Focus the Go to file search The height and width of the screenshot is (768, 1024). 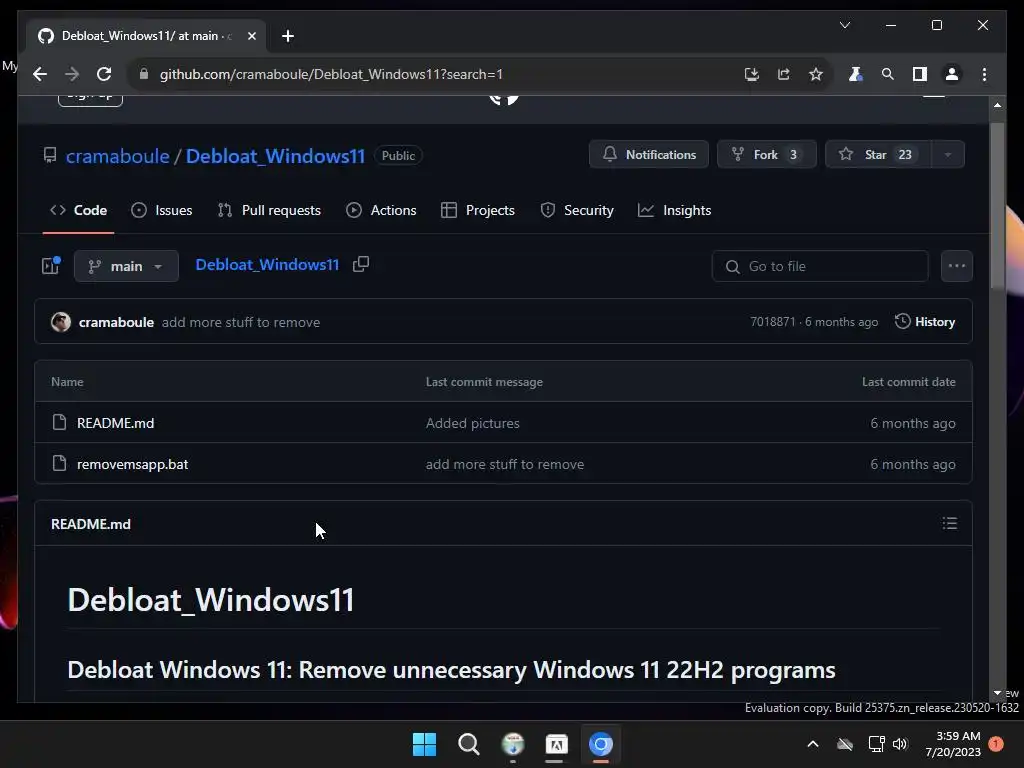(x=820, y=266)
